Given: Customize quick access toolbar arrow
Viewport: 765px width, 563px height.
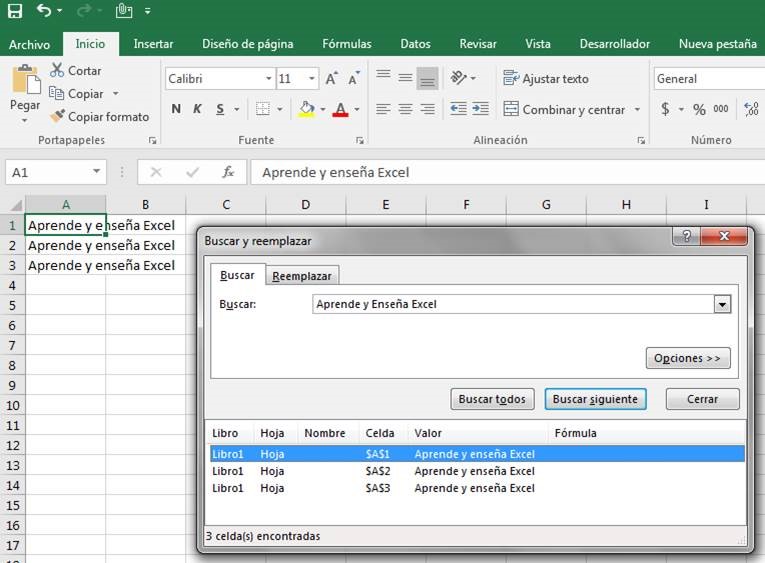Looking at the screenshot, I should pos(147,11).
